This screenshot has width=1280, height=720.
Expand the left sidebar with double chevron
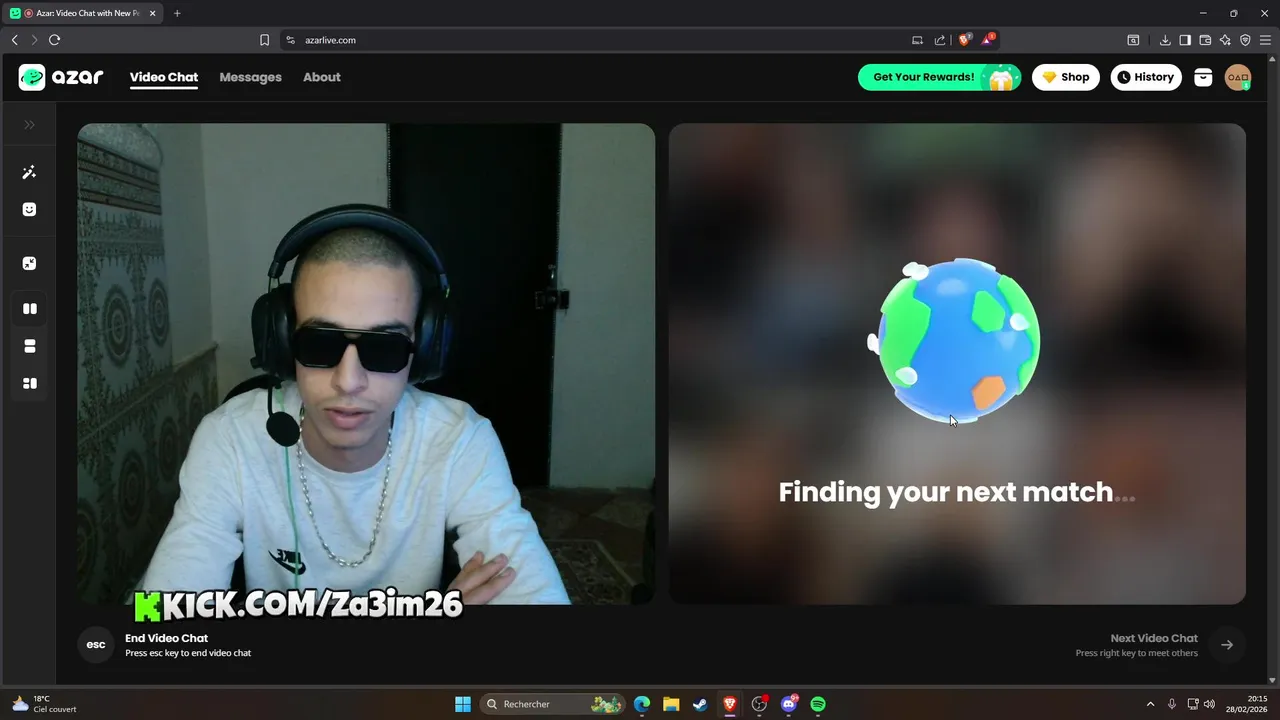[29, 125]
